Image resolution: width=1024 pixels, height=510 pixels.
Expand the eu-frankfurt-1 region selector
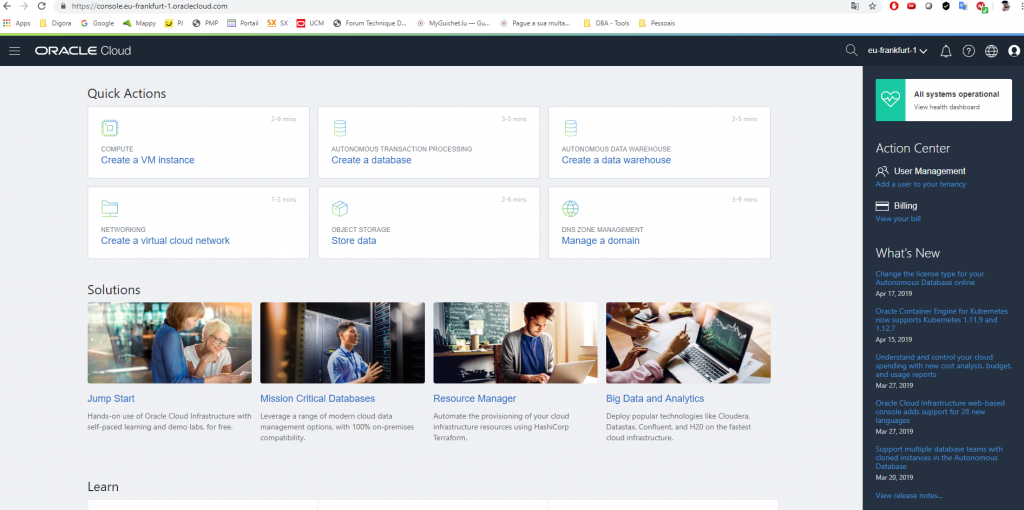(897, 51)
